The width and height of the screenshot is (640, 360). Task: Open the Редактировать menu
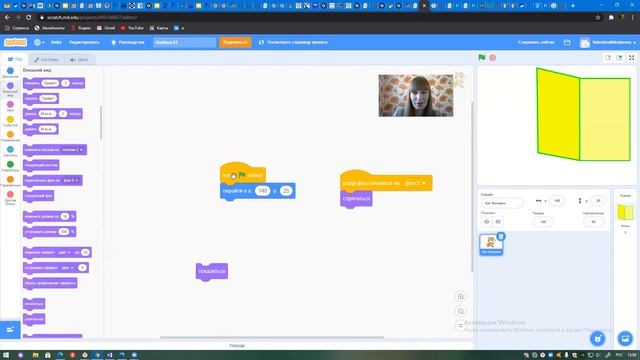click(x=84, y=42)
